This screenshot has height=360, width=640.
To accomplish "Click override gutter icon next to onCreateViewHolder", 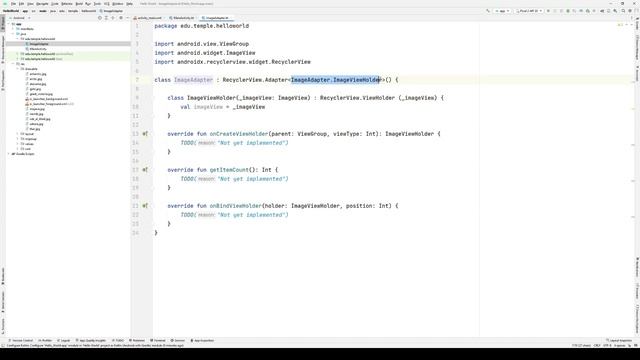I will (145, 134).
